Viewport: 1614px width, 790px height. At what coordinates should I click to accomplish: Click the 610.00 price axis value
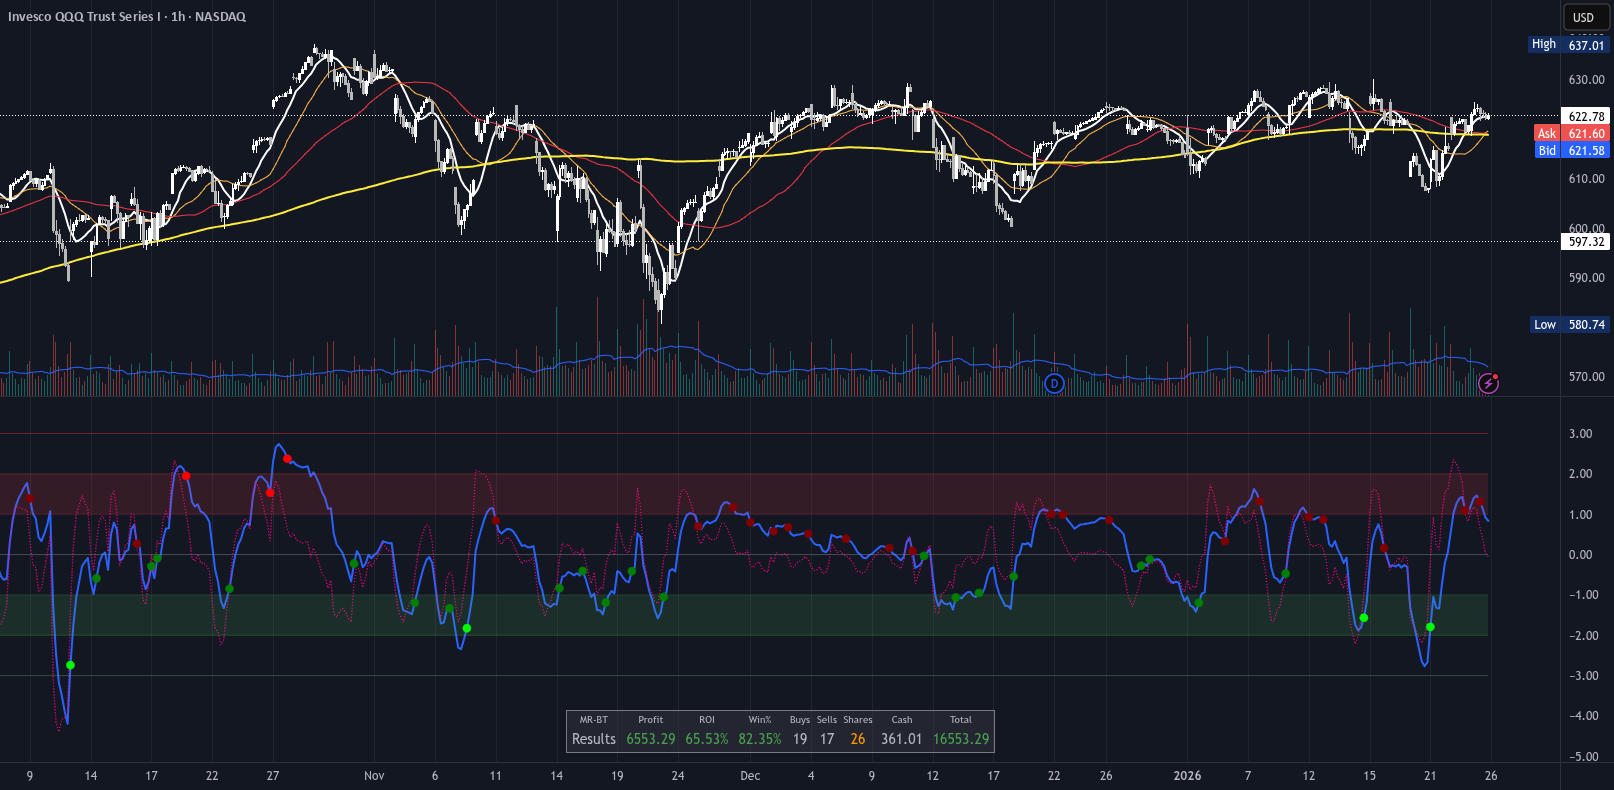1586,178
